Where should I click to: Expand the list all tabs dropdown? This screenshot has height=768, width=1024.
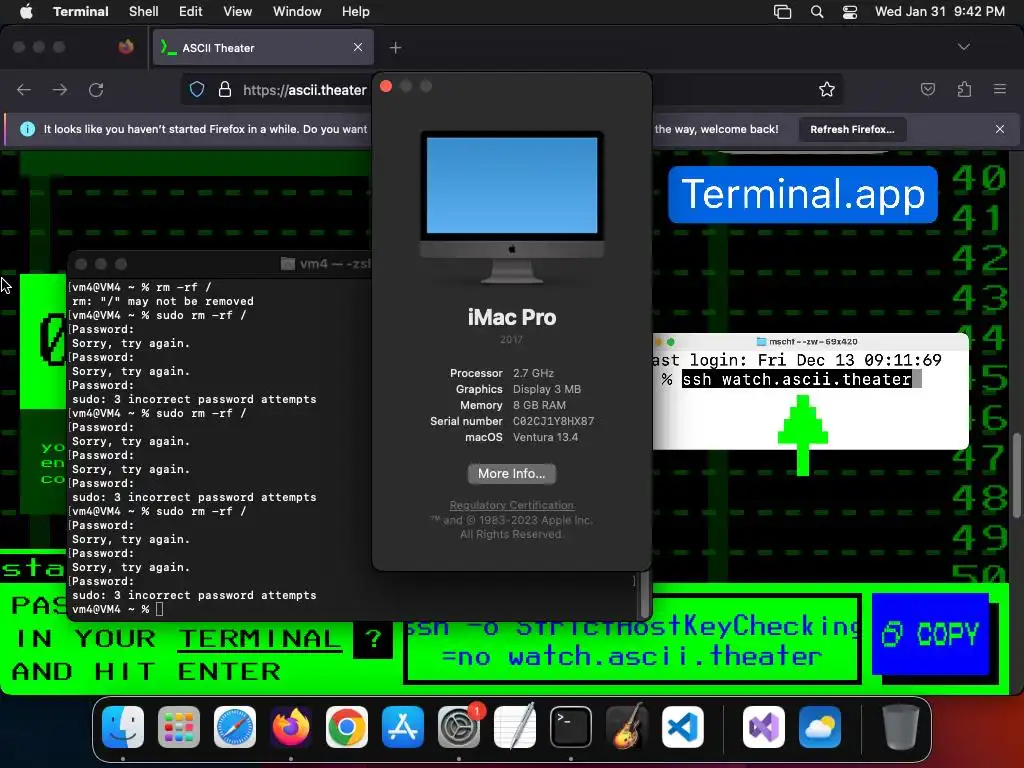(x=964, y=47)
